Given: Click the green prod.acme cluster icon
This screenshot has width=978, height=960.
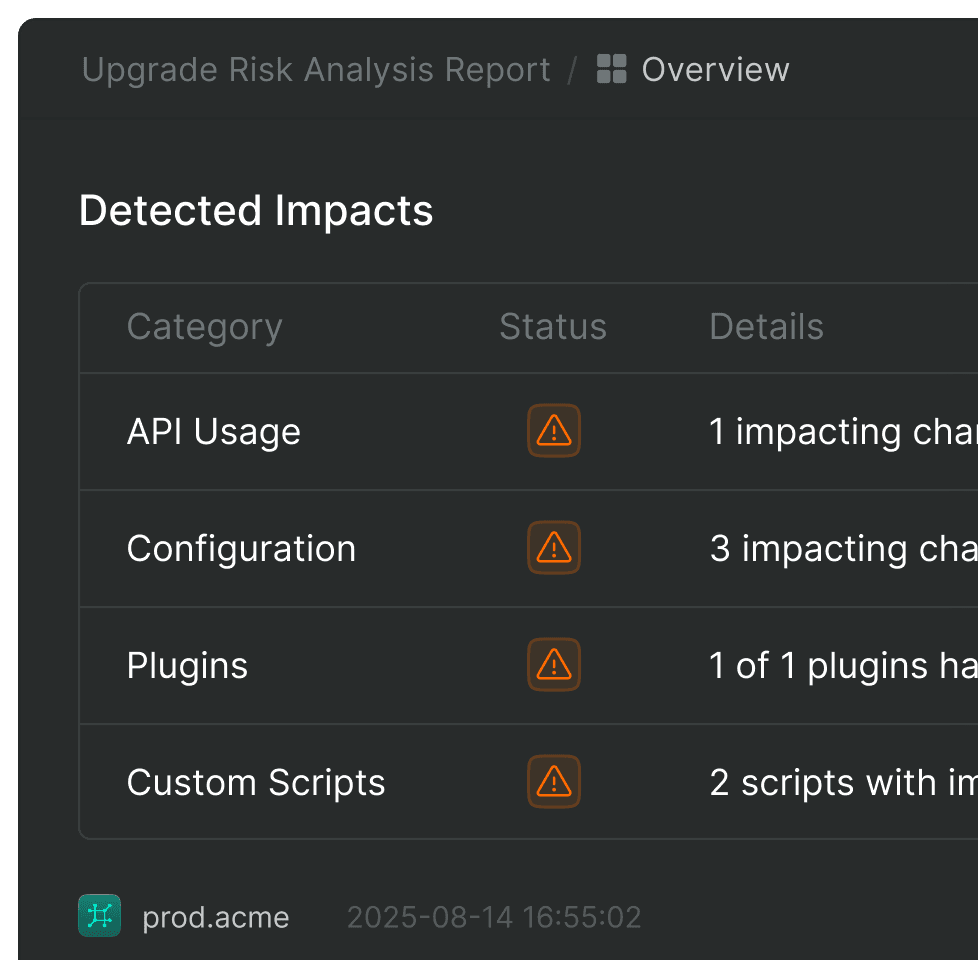Looking at the screenshot, I should pyautogui.click(x=100, y=916).
